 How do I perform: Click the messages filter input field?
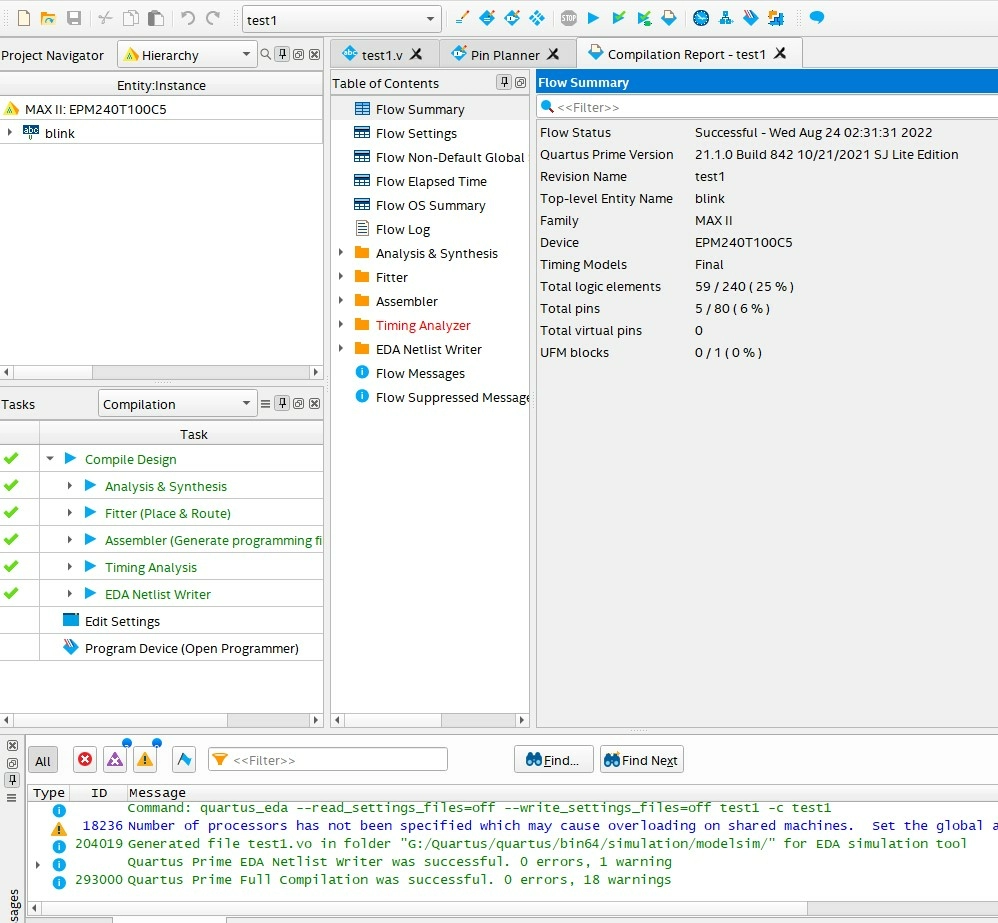(328, 759)
